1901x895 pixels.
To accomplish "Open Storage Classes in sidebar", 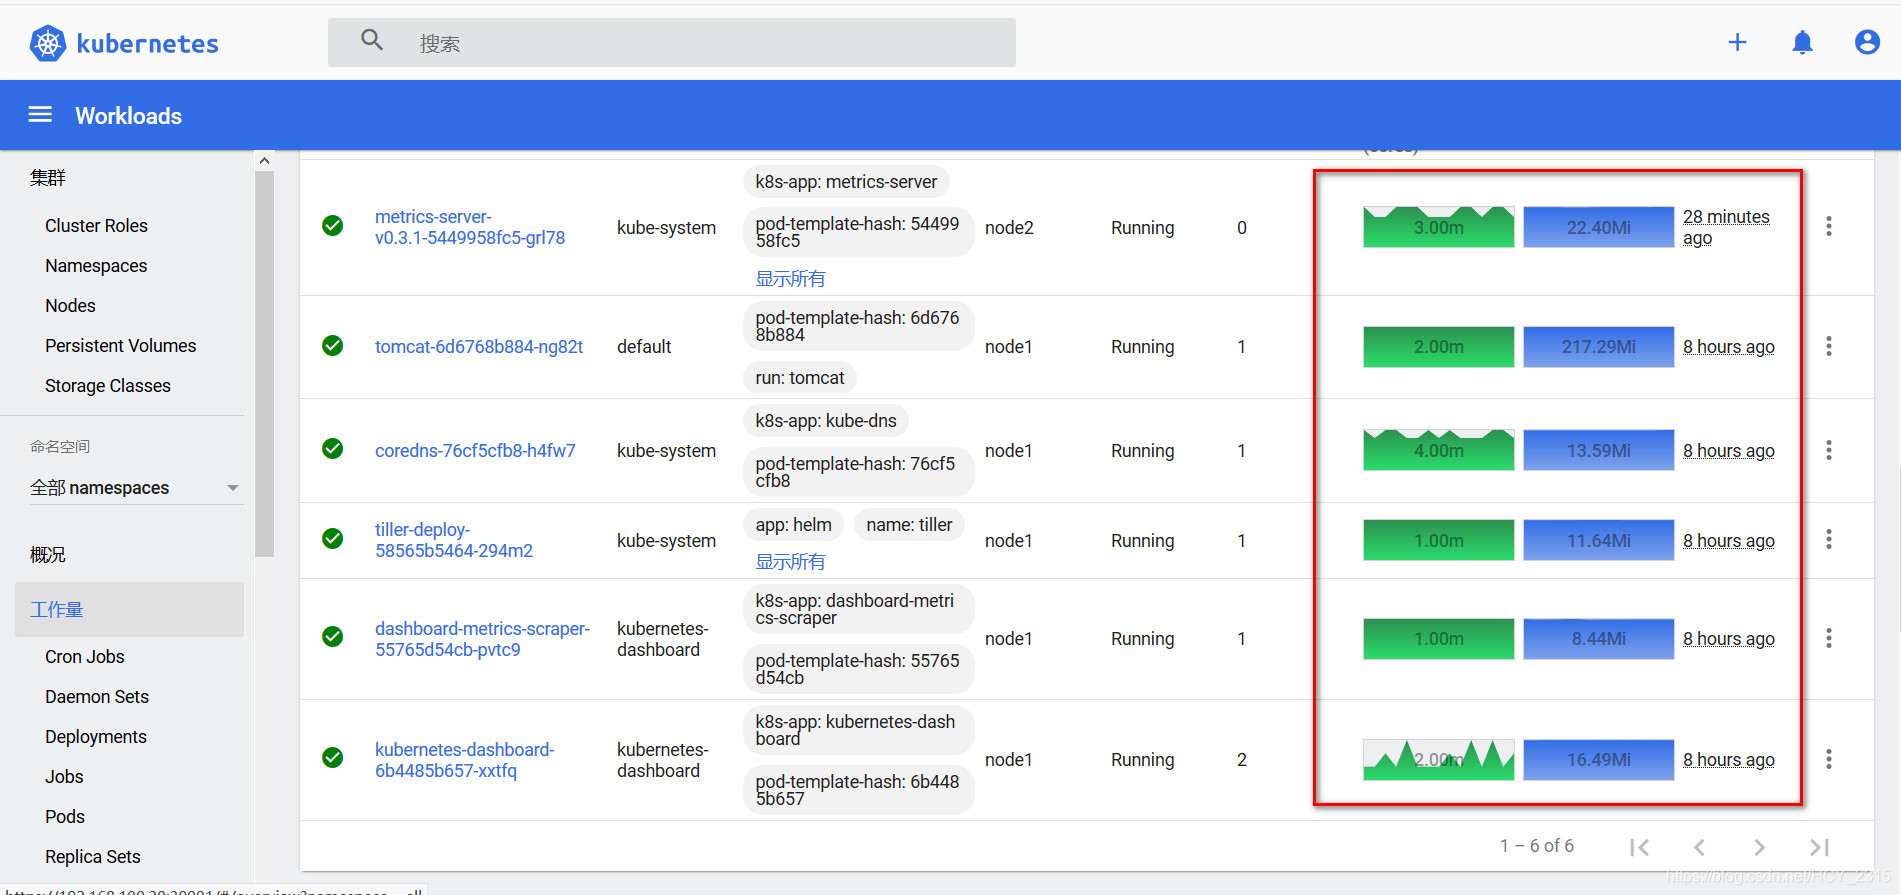I will coord(108,386).
